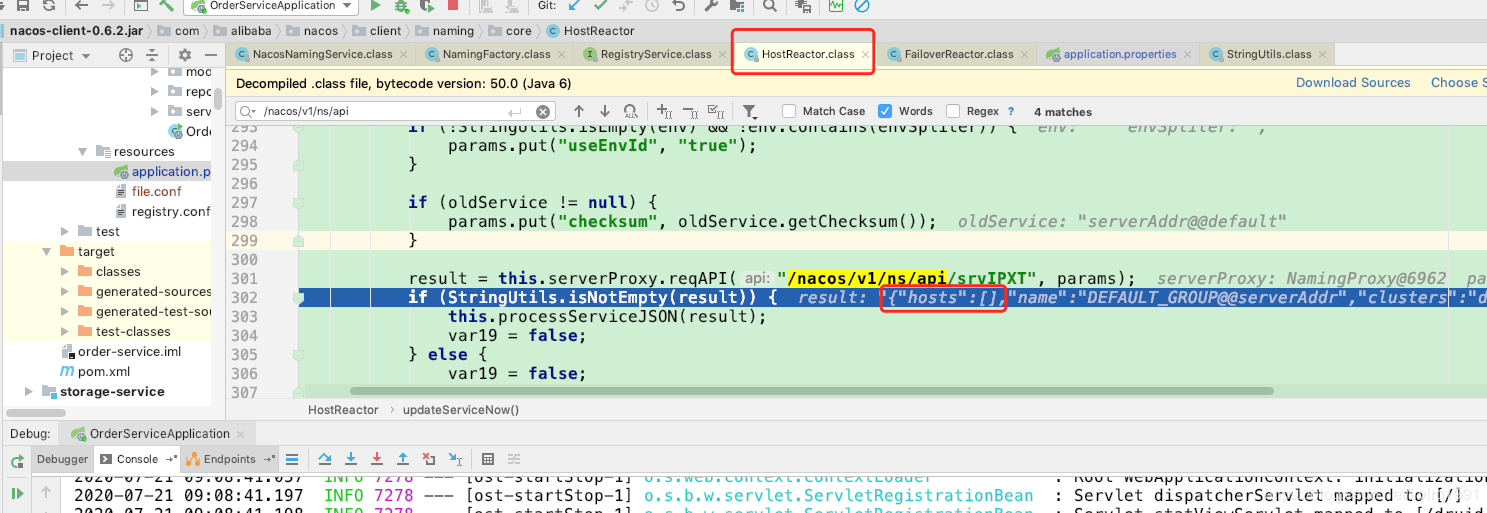Screen dimensions: 1487x513
Task: Enable the Match Case checkbox
Action: click(789, 111)
